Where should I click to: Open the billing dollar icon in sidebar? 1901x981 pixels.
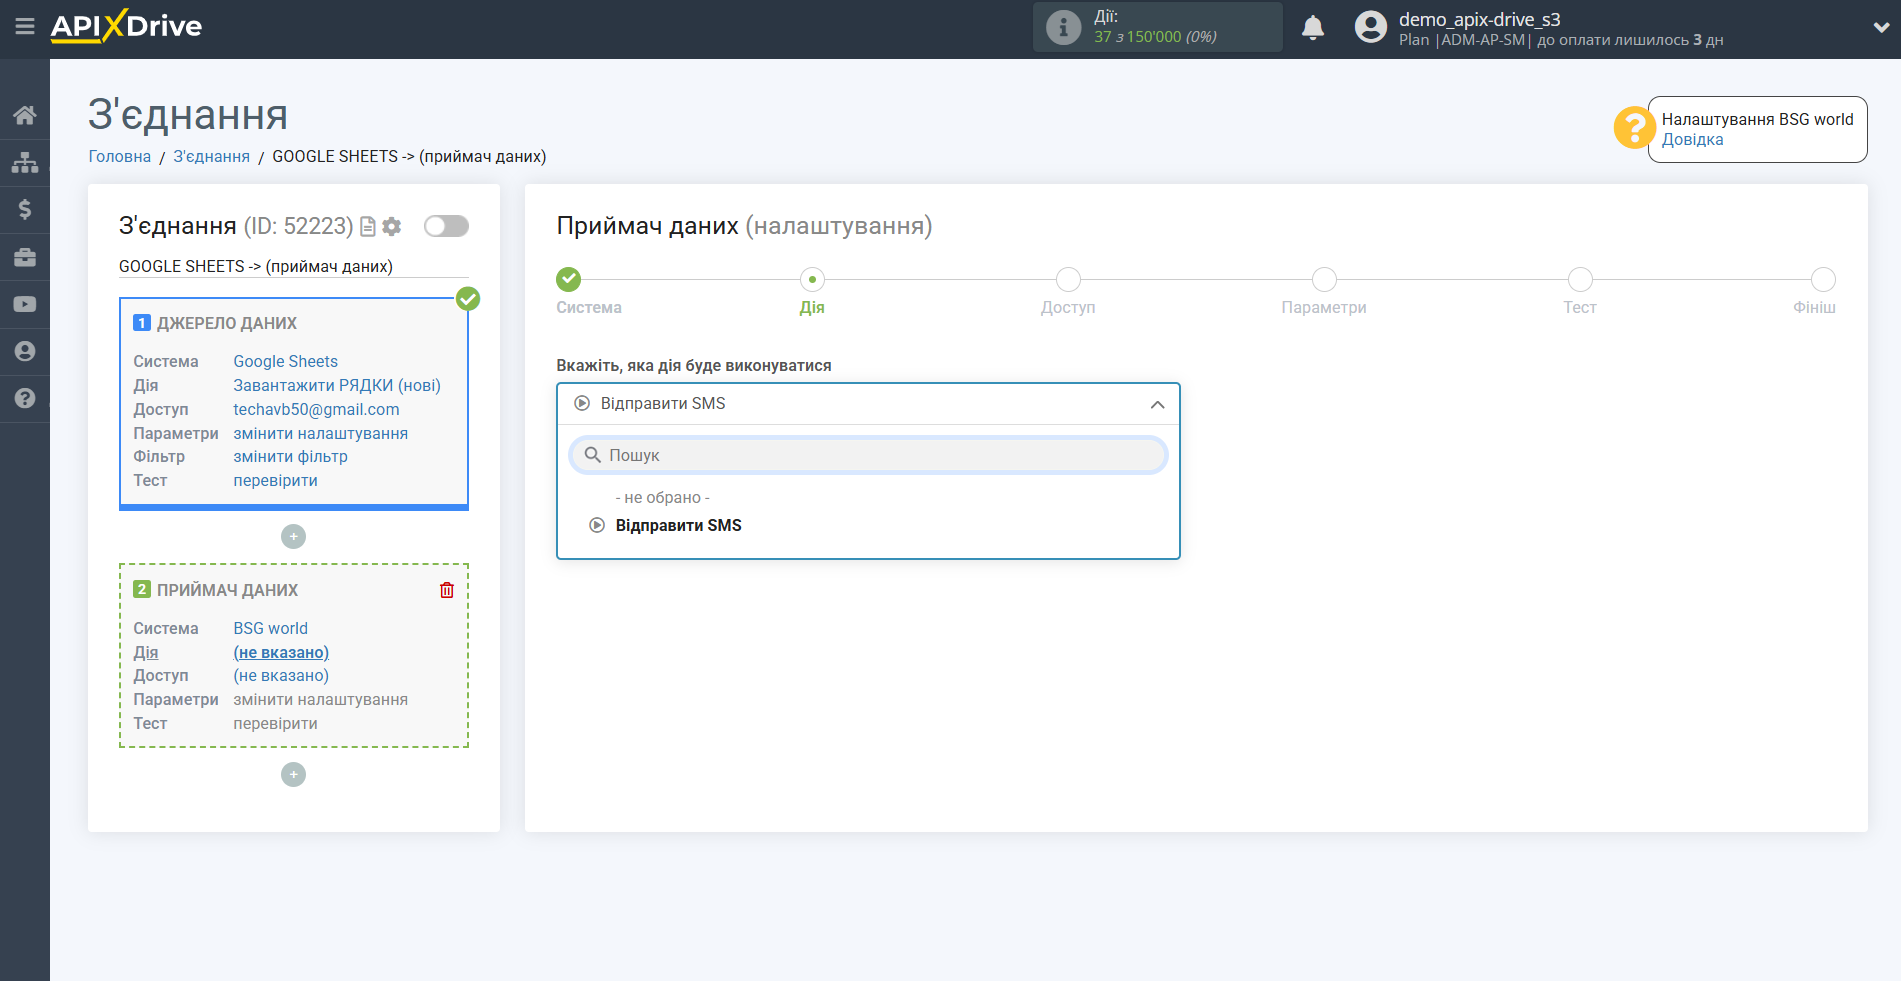pos(25,209)
